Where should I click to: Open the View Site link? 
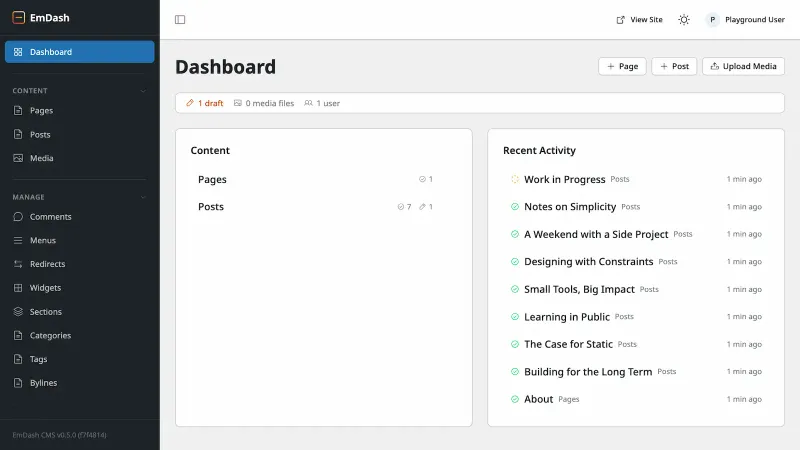click(639, 19)
